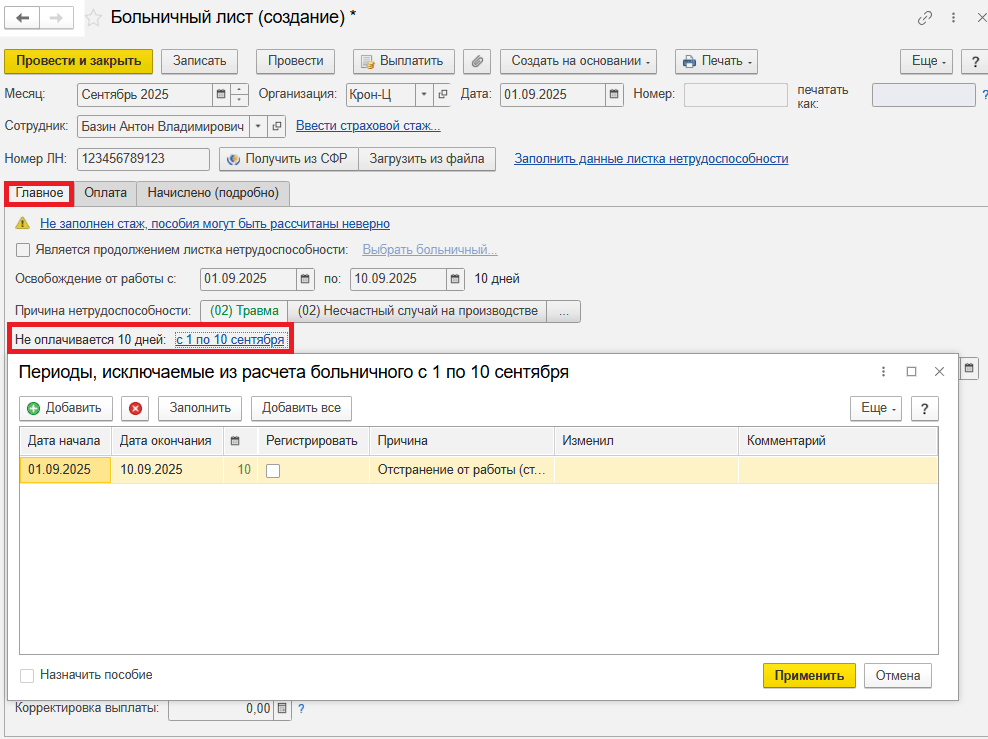Navigate back with the left arrow
Screen dimensions: 988x739
tap(23, 18)
